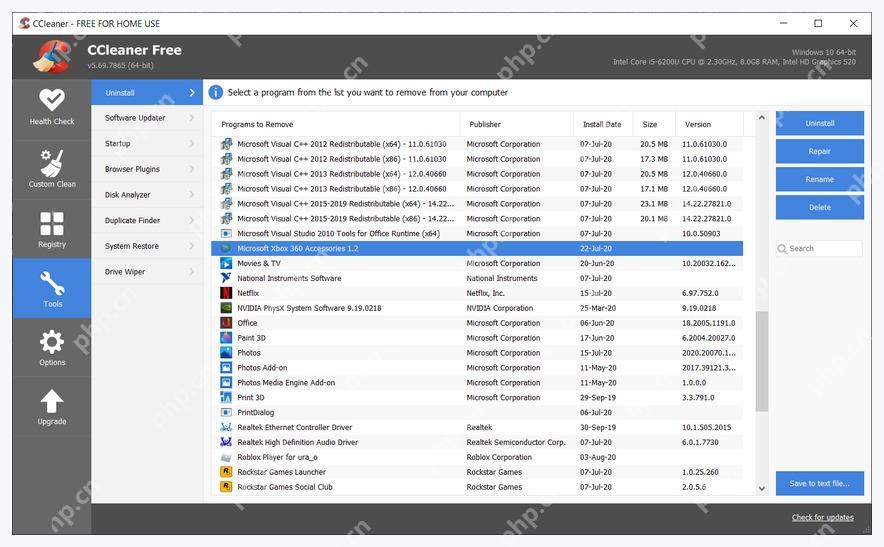Sort by Size column header
884x547 pixels.
point(654,124)
